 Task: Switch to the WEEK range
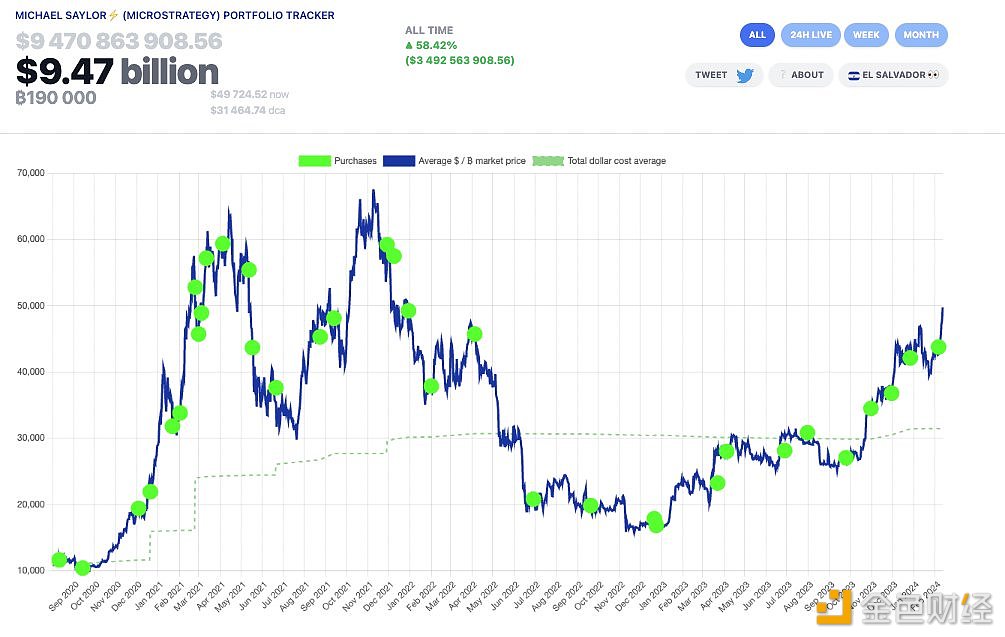coord(866,35)
